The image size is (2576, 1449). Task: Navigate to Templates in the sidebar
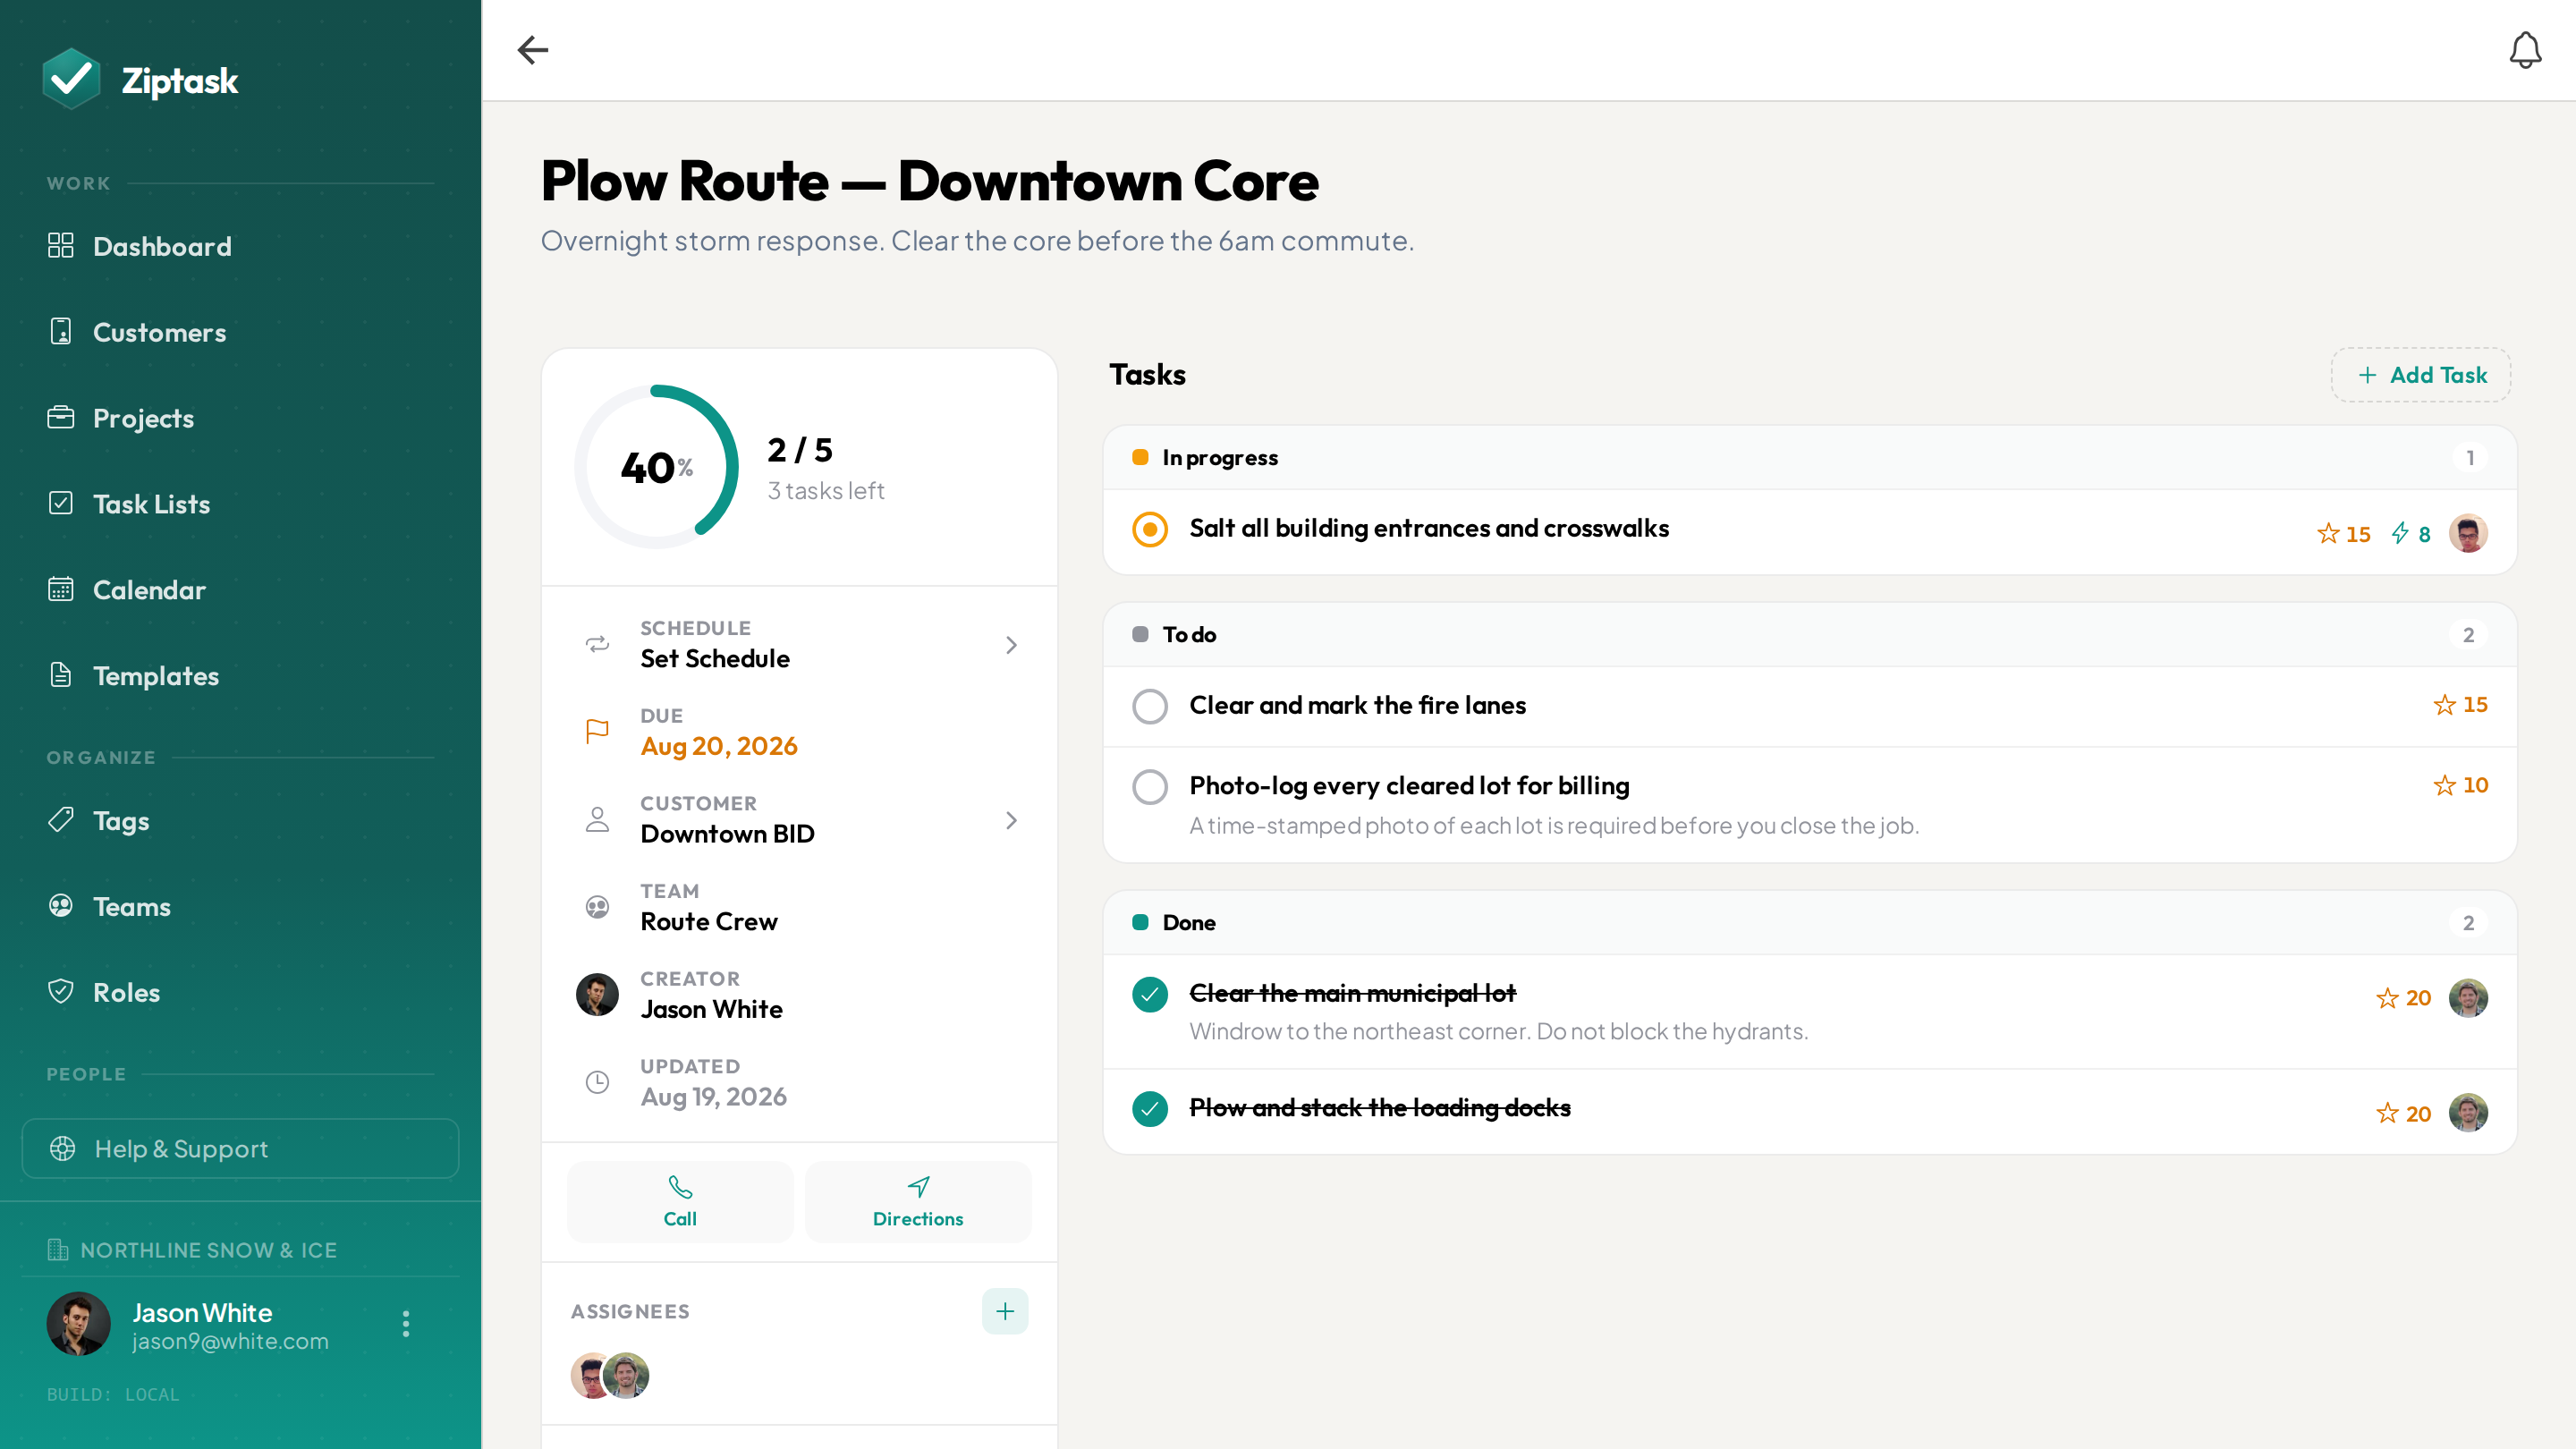[155, 676]
